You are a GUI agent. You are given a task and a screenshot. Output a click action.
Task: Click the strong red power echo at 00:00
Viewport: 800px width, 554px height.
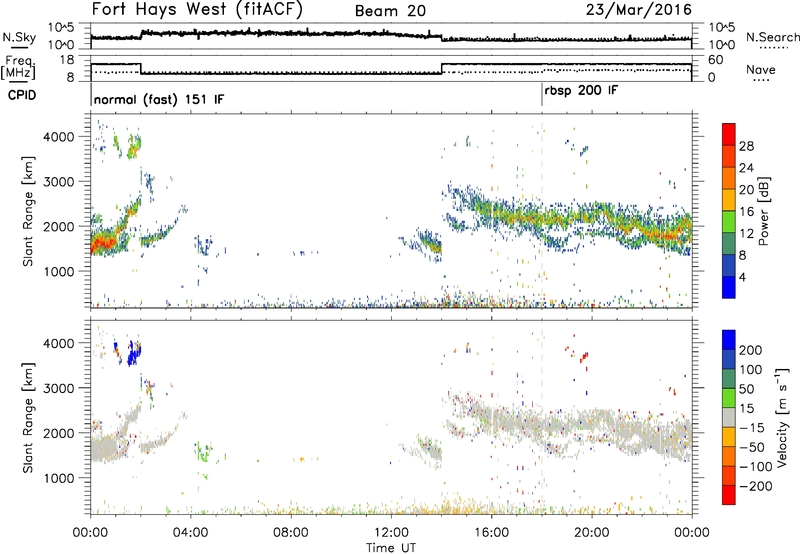pyautogui.click(x=102, y=243)
